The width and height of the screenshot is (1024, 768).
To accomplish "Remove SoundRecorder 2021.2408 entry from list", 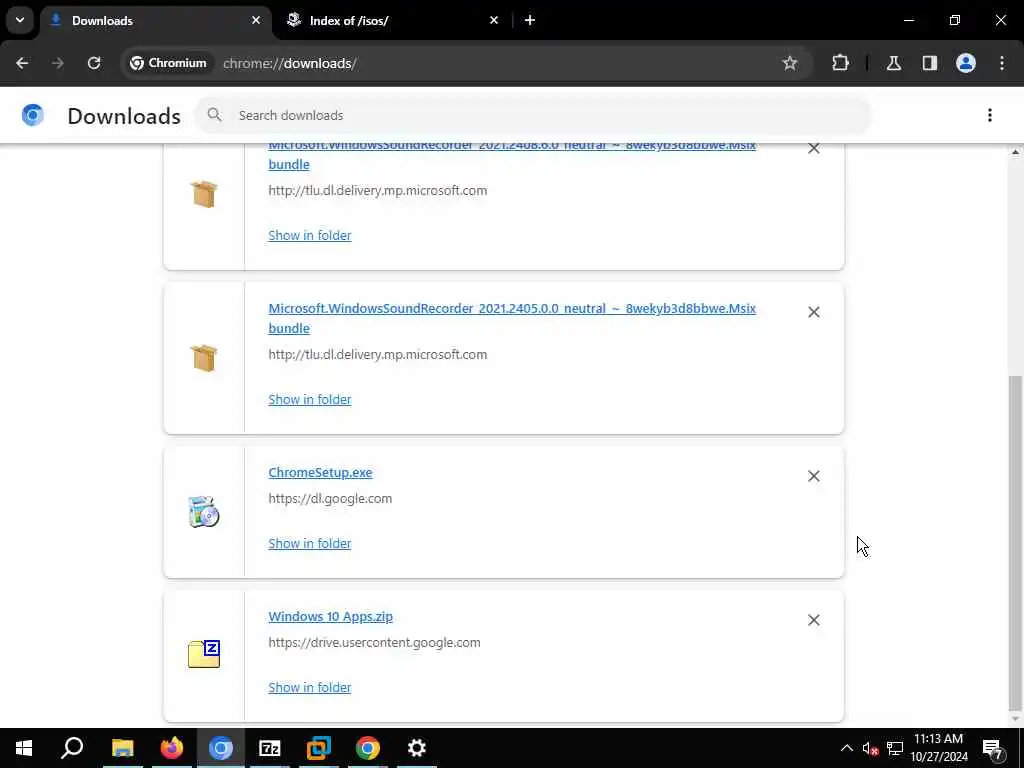I will point(814,149).
